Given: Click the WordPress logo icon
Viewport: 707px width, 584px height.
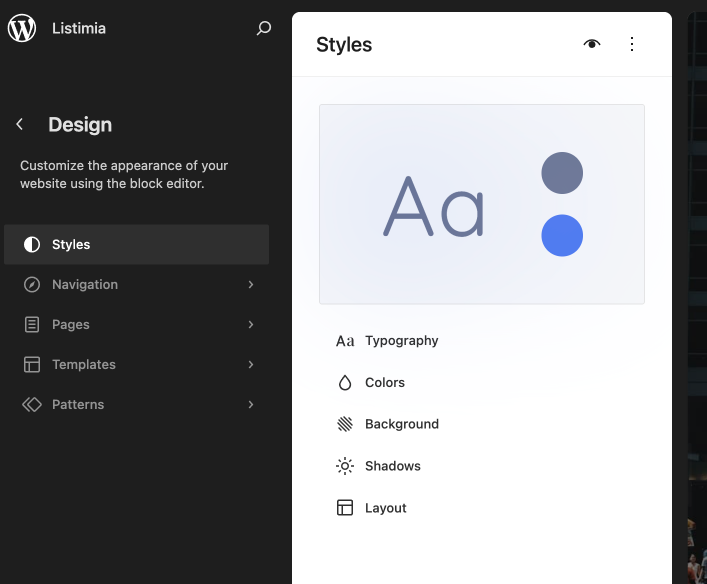Looking at the screenshot, I should pos(22,28).
